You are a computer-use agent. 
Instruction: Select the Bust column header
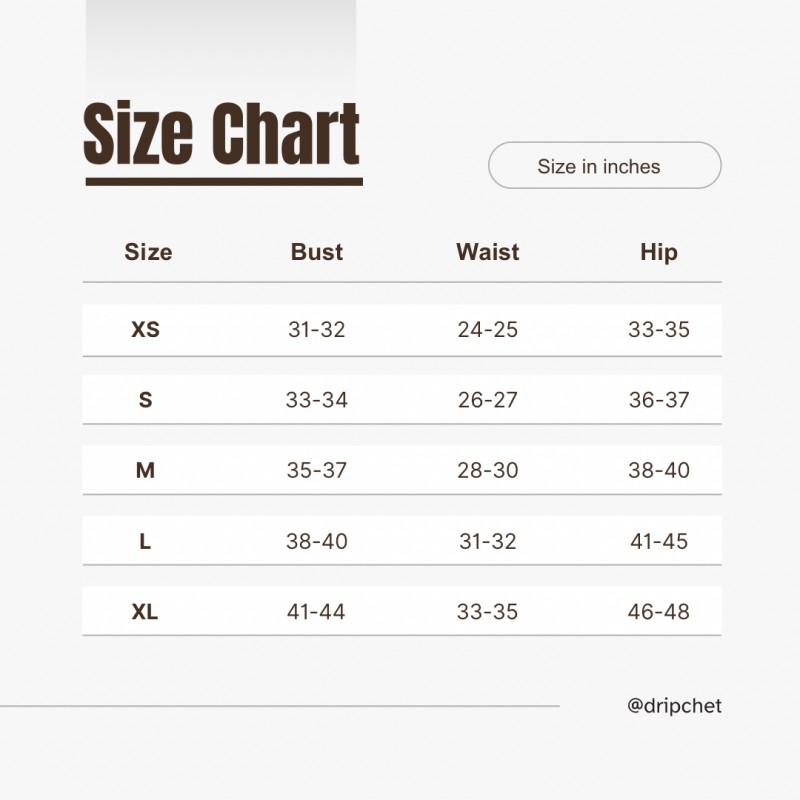(317, 252)
